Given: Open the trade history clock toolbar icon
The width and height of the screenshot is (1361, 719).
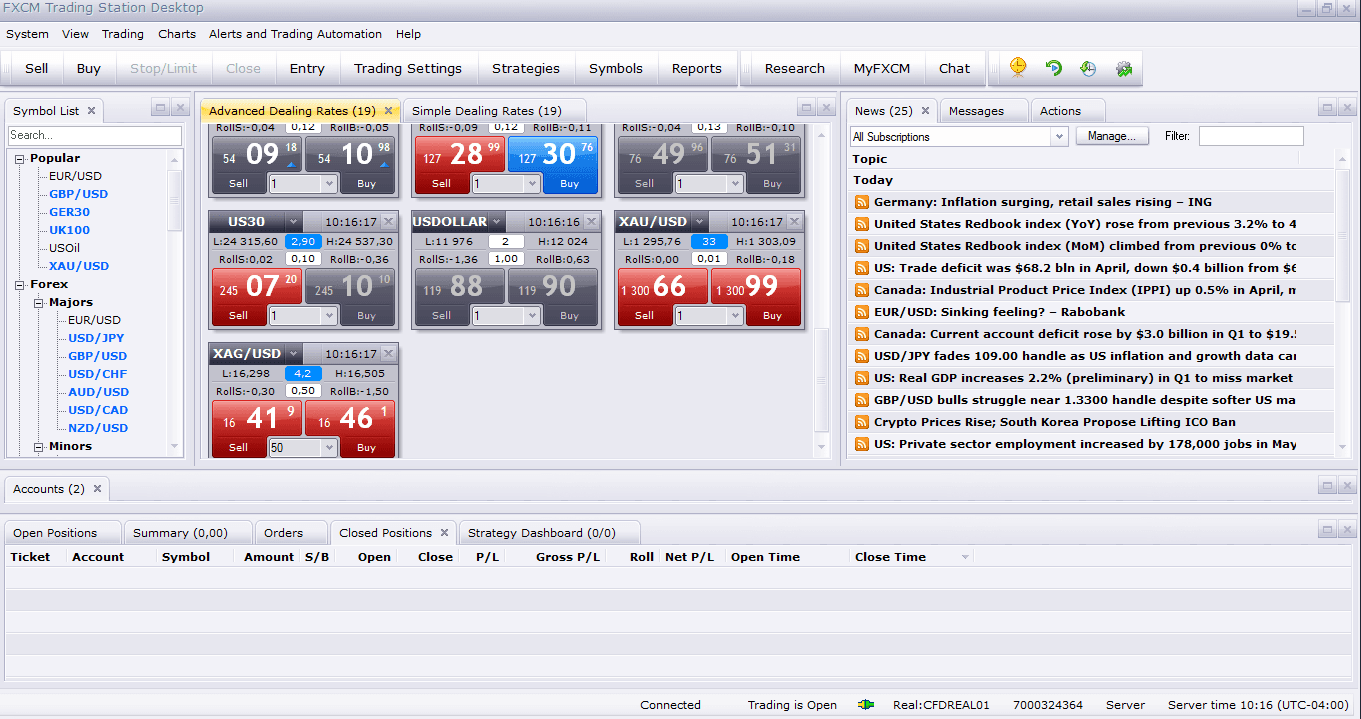Looking at the screenshot, I should pos(1088,67).
